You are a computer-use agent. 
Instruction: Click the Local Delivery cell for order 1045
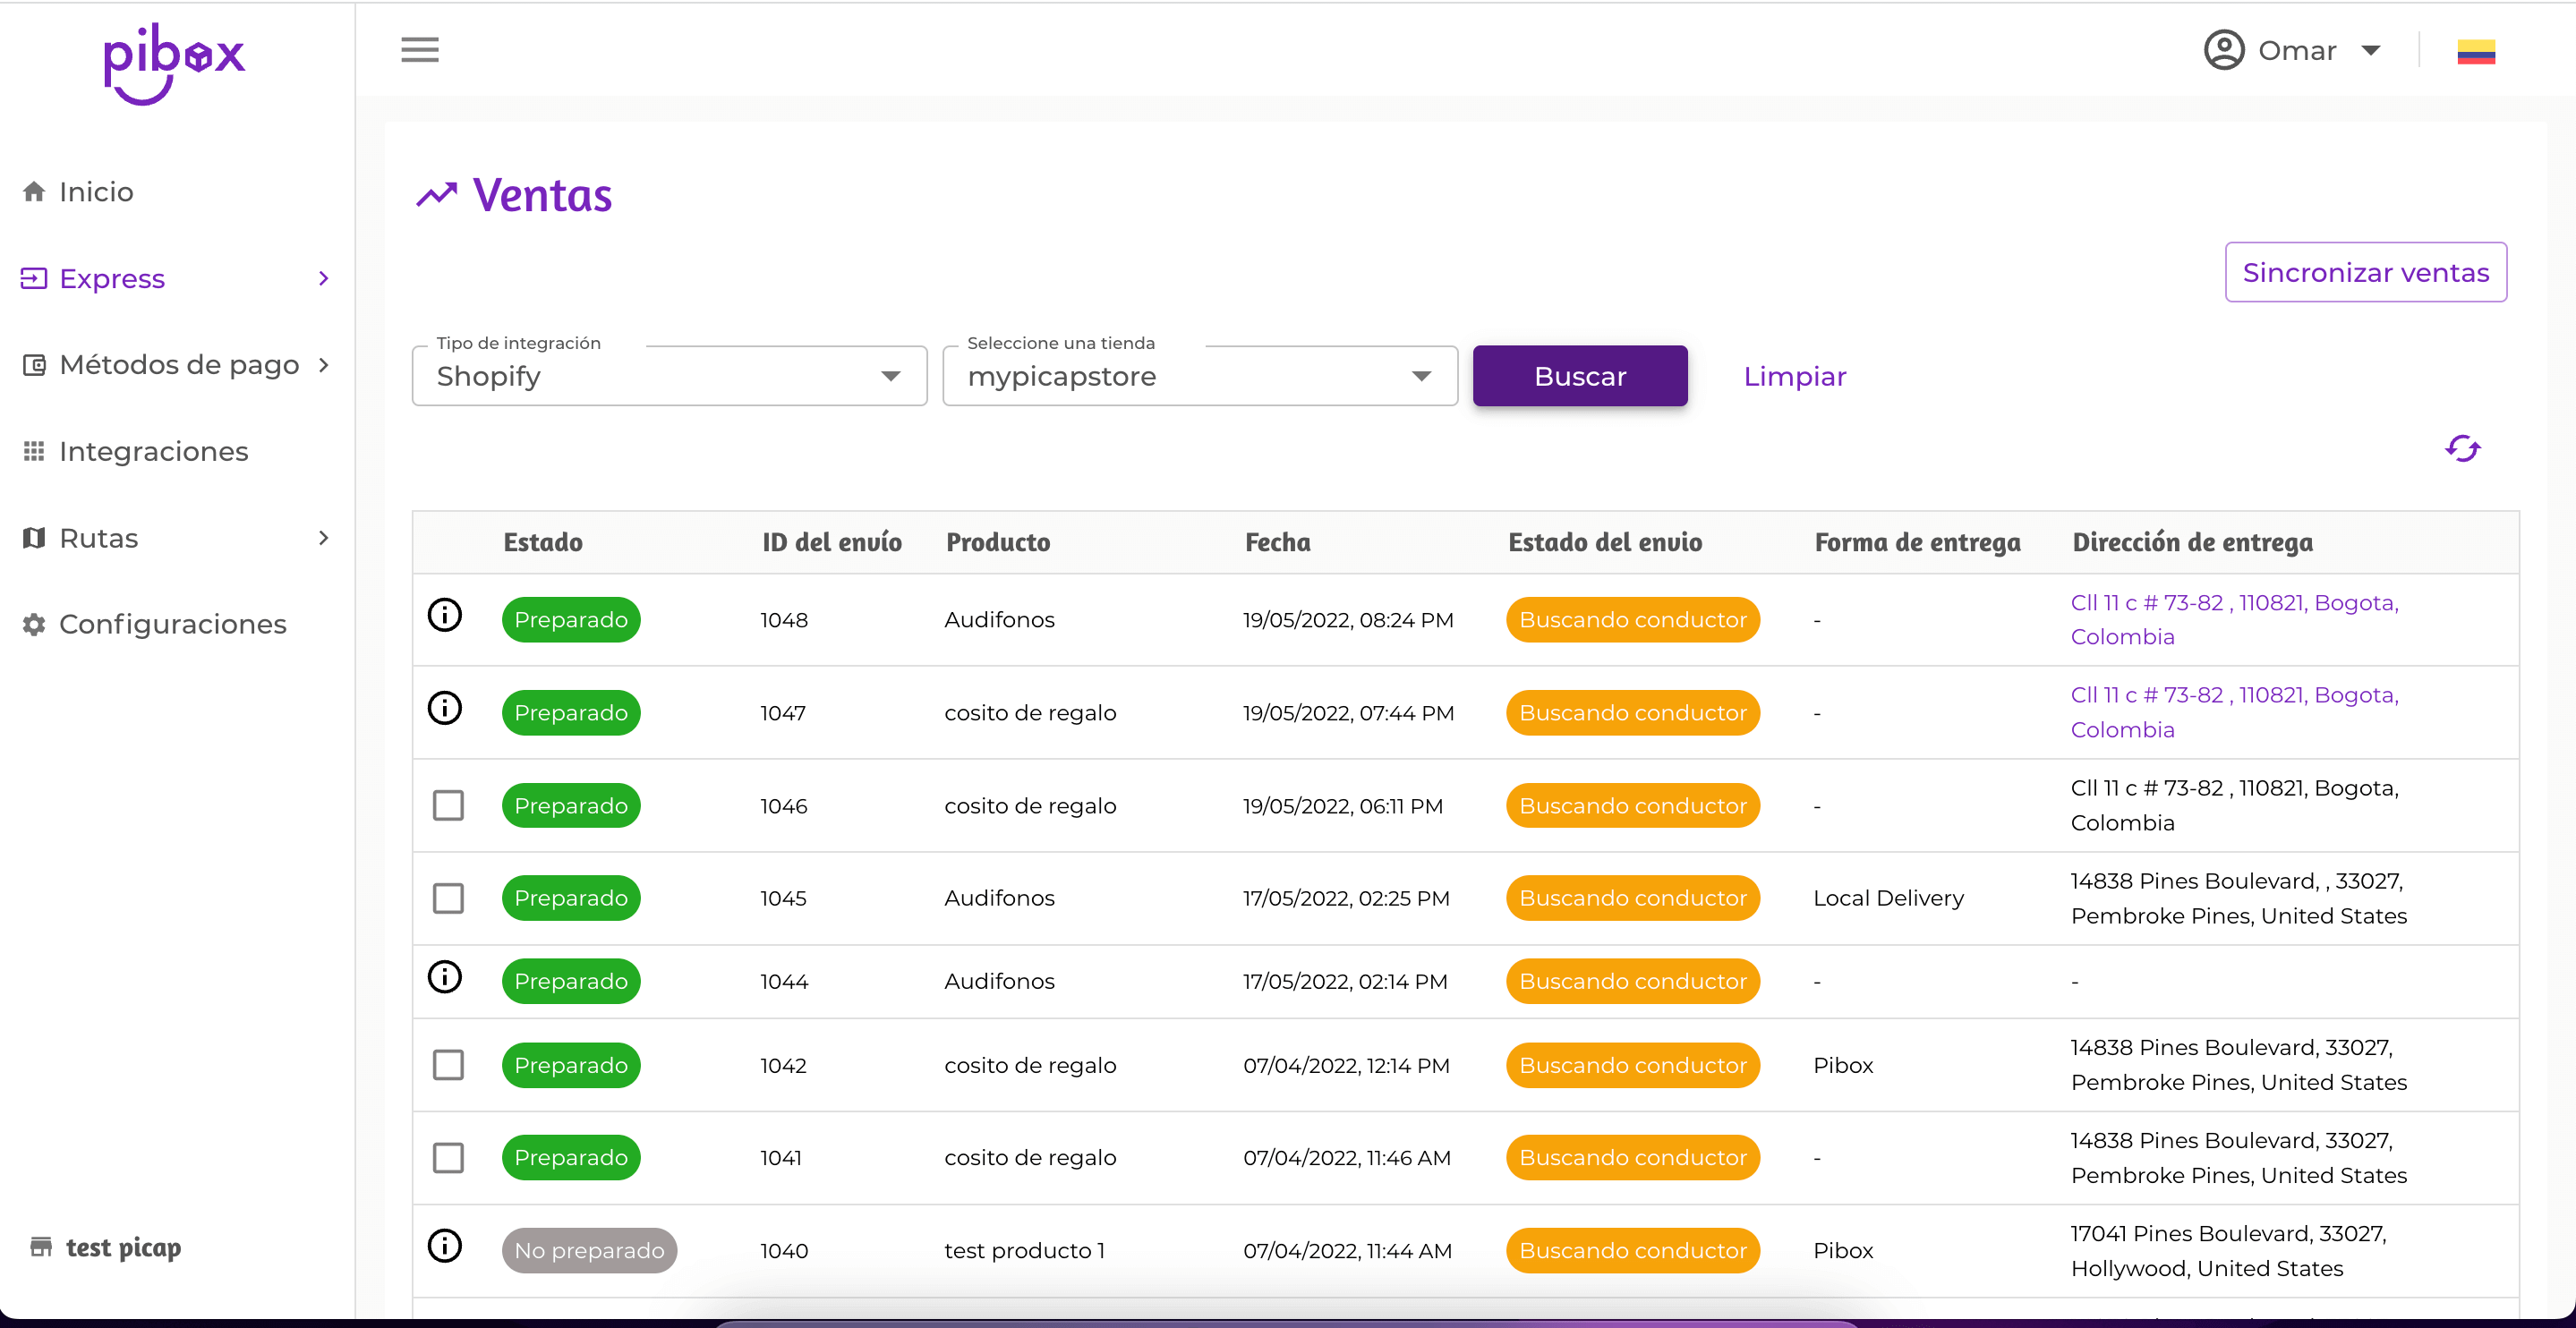[x=1888, y=898]
